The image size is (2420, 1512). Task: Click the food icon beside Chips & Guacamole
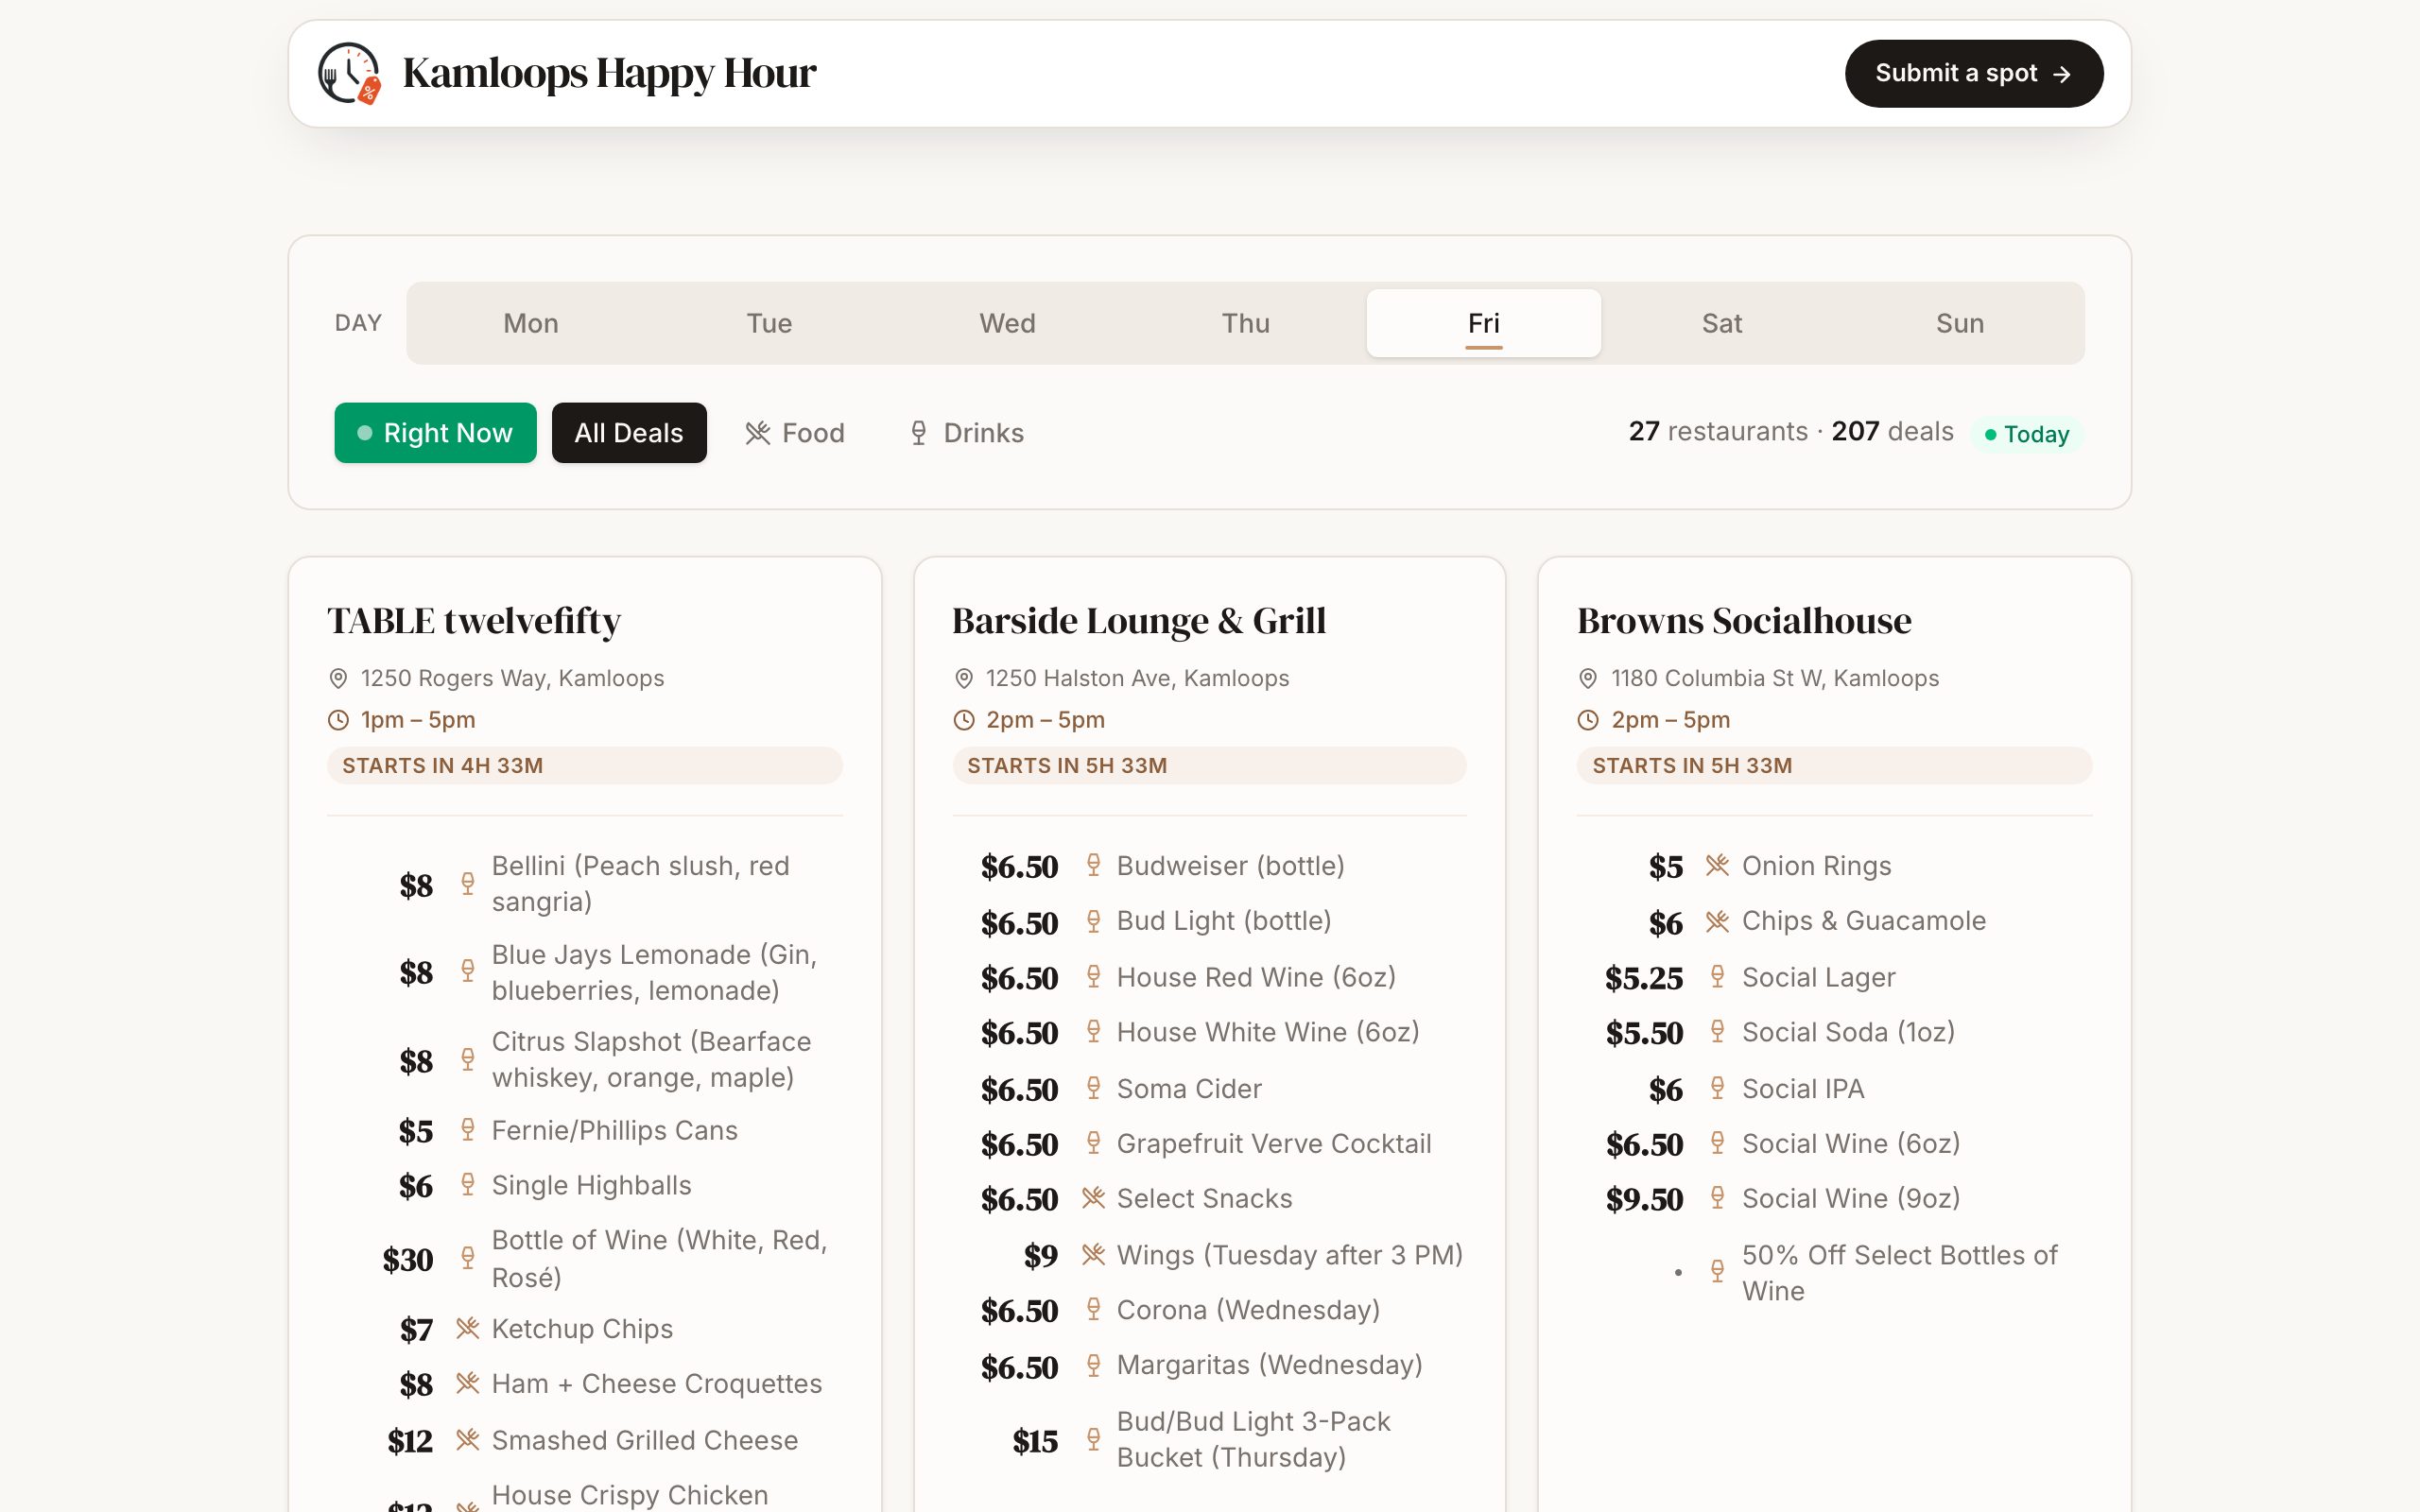pos(1717,921)
